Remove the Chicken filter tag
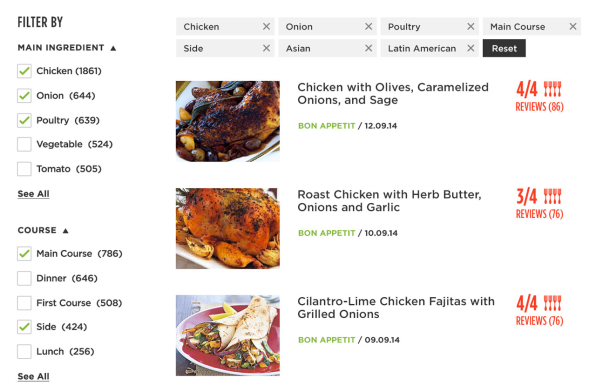Viewport: 596px width, 392px height. [x=266, y=26]
